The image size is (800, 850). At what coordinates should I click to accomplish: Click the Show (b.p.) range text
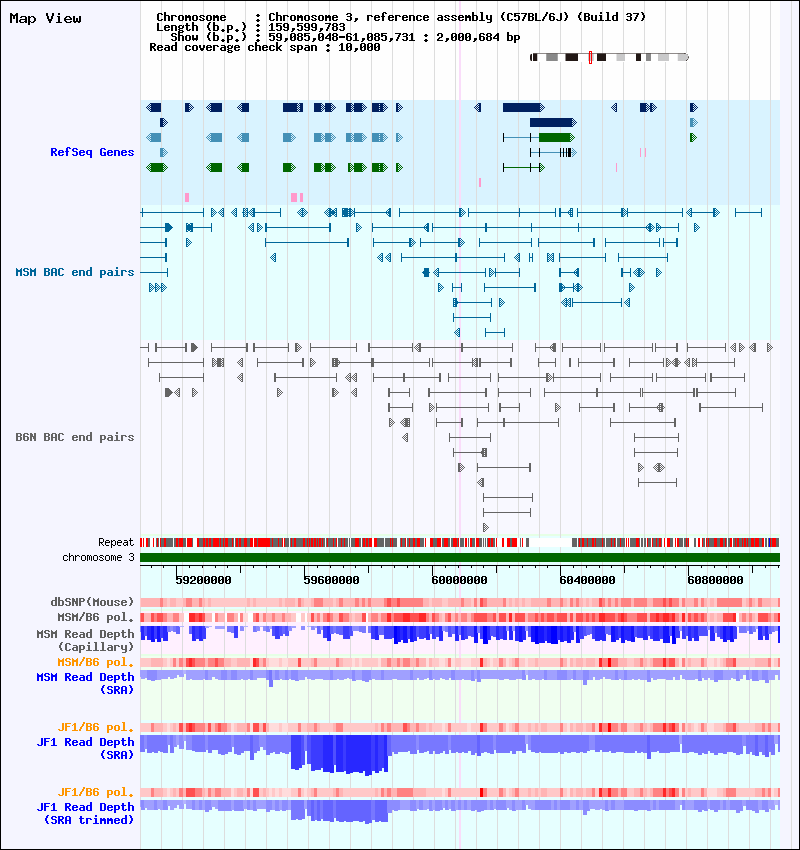345,37
